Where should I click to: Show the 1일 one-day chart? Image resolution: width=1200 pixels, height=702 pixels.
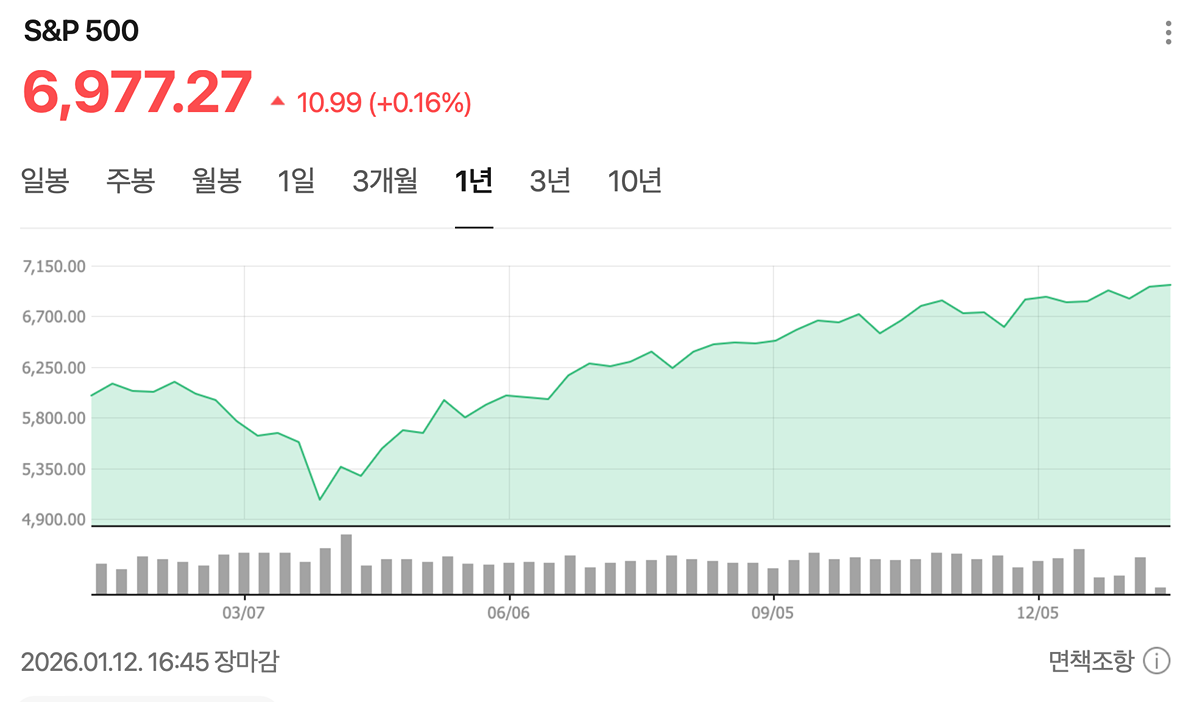point(296,182)
